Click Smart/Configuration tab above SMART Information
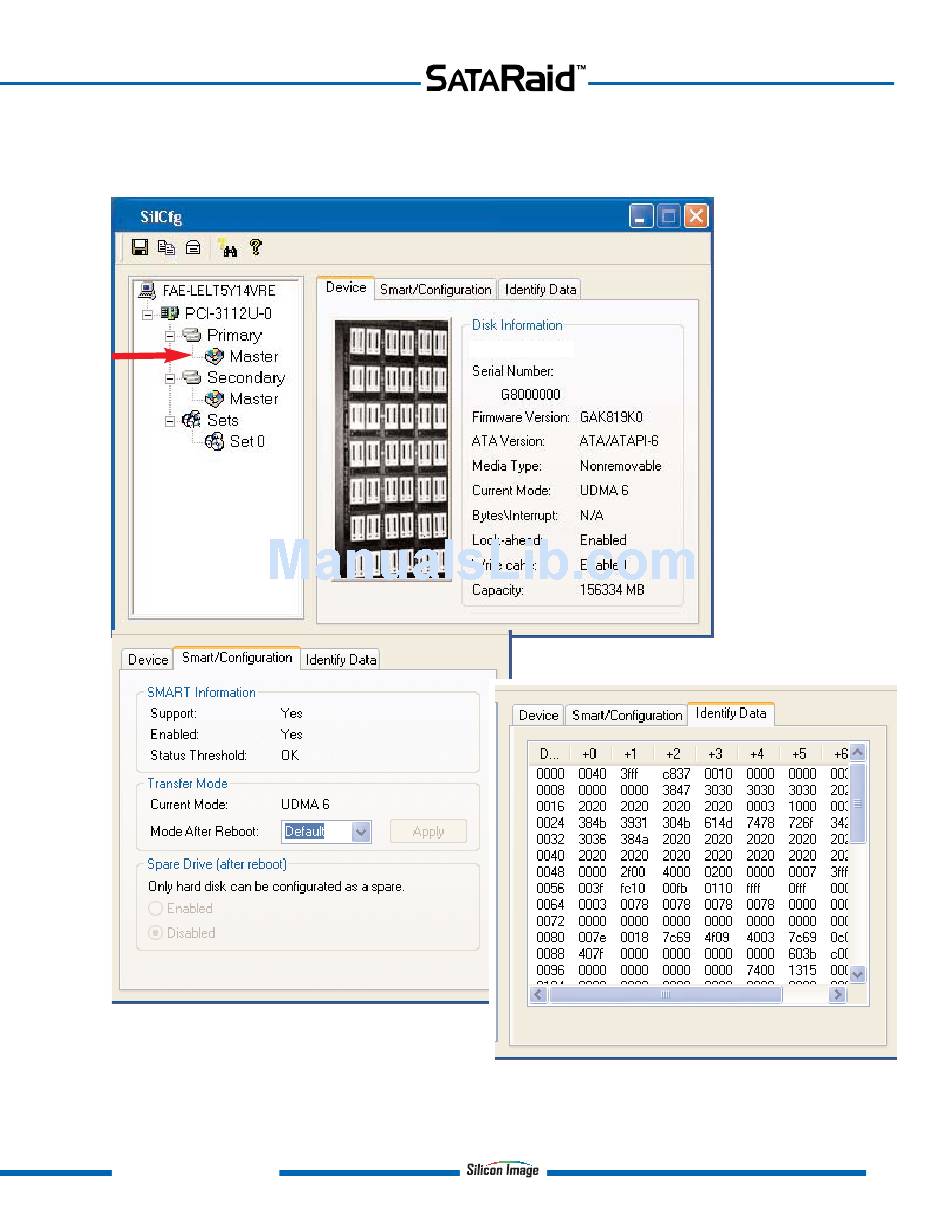 [237, 657]
